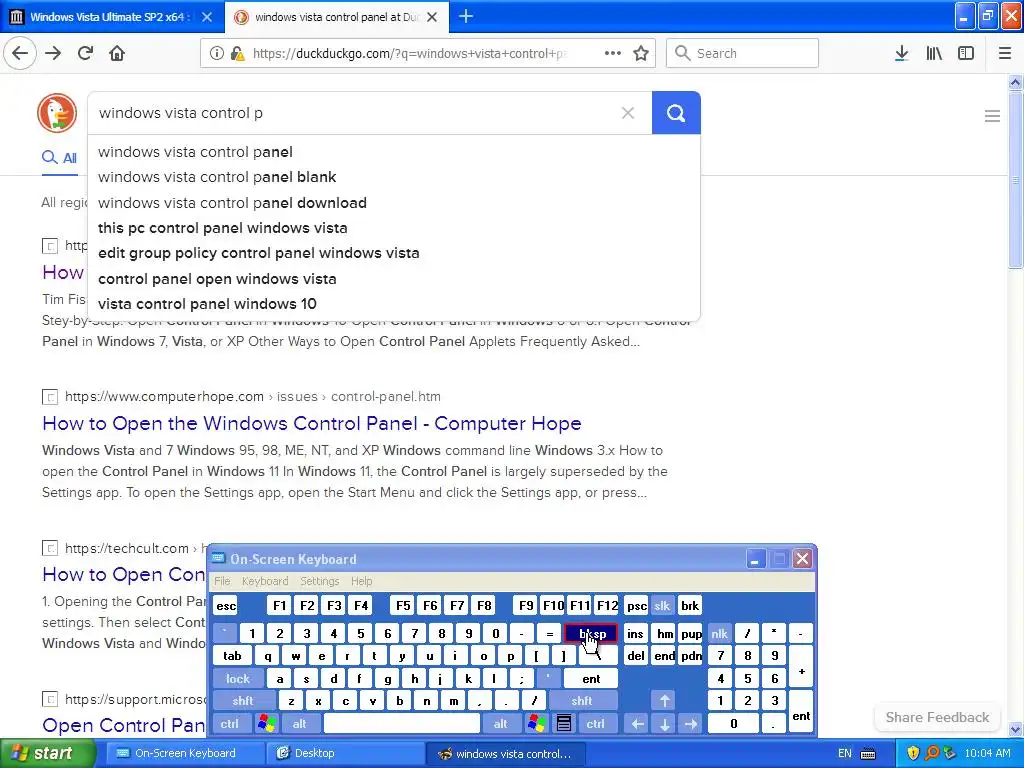Select the All search results tab
The height and width of the screenshot is (768, 1024).
pyautogui.click(x=60, y=158)
